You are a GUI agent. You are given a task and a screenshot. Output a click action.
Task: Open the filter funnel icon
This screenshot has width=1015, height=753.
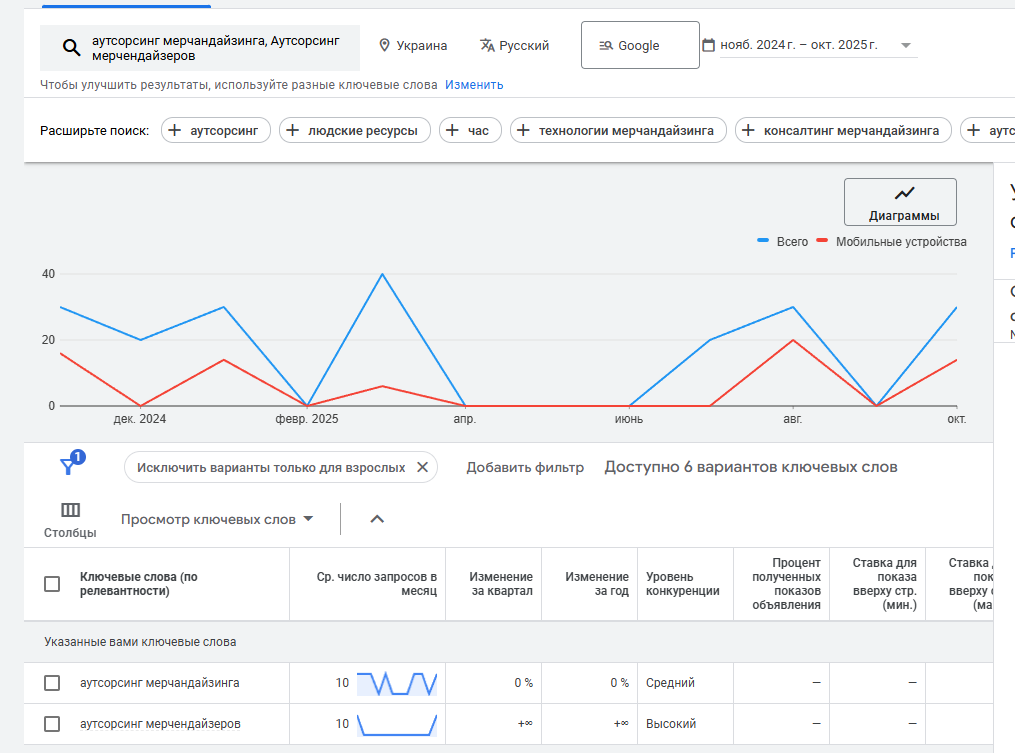[70, 464]
